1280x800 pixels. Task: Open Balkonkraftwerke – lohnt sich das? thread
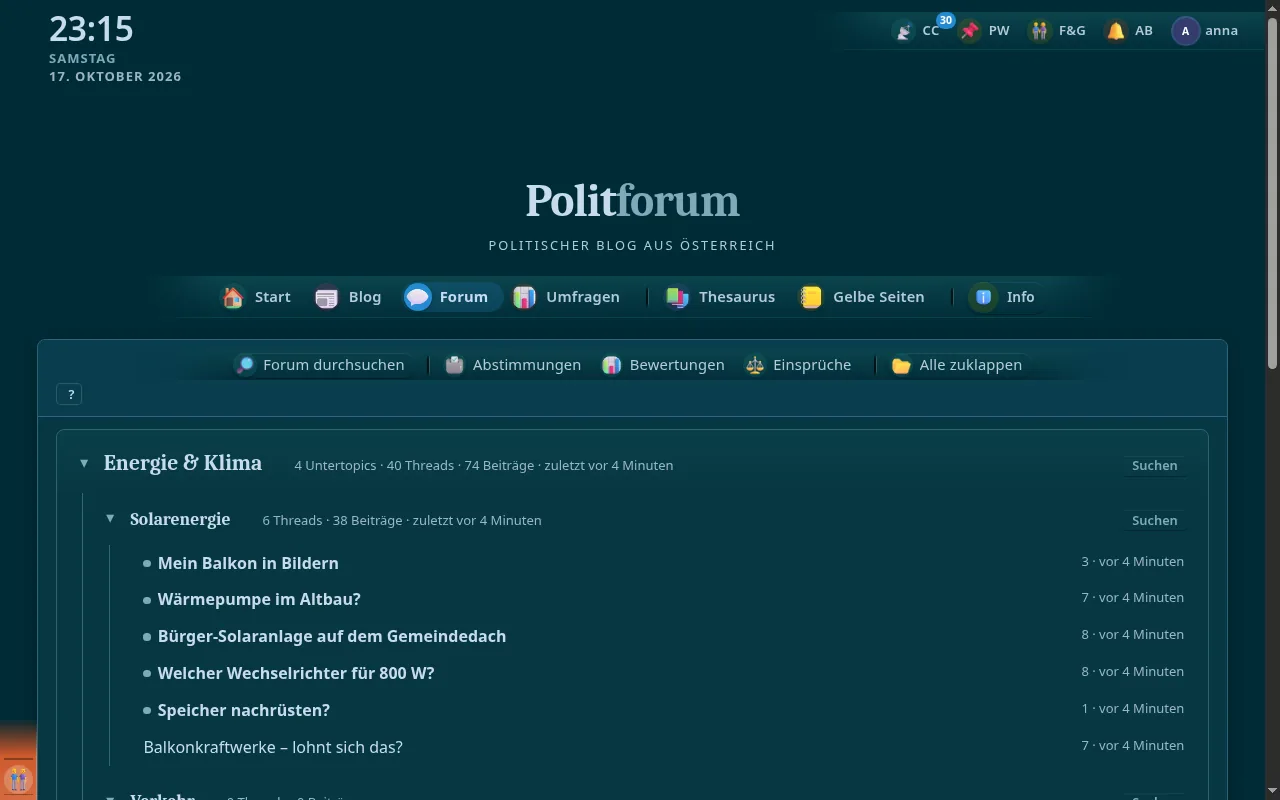pos(273,747)
